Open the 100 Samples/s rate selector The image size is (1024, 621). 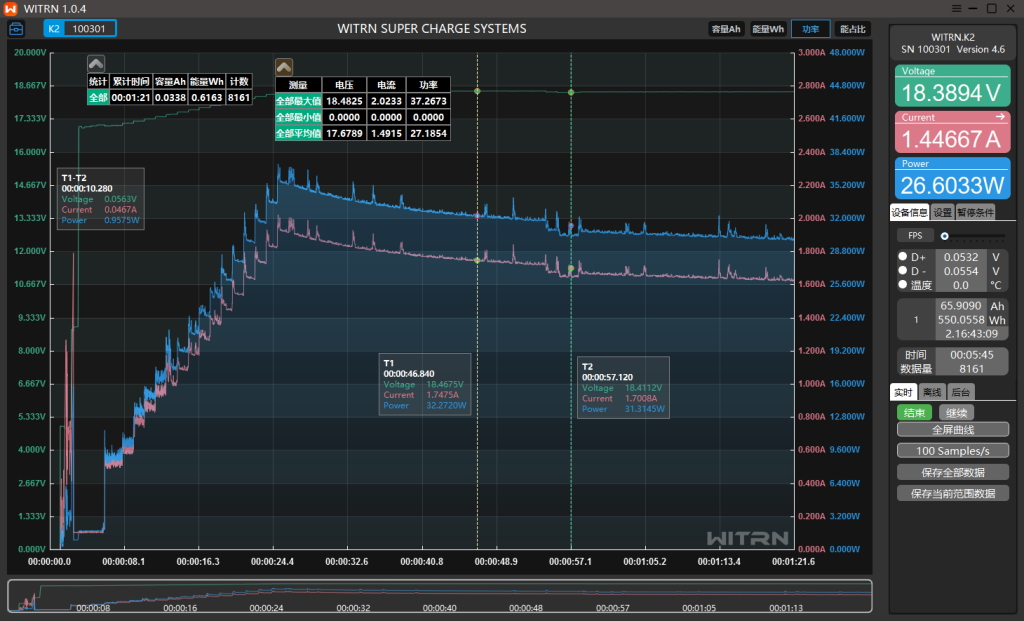952,451
